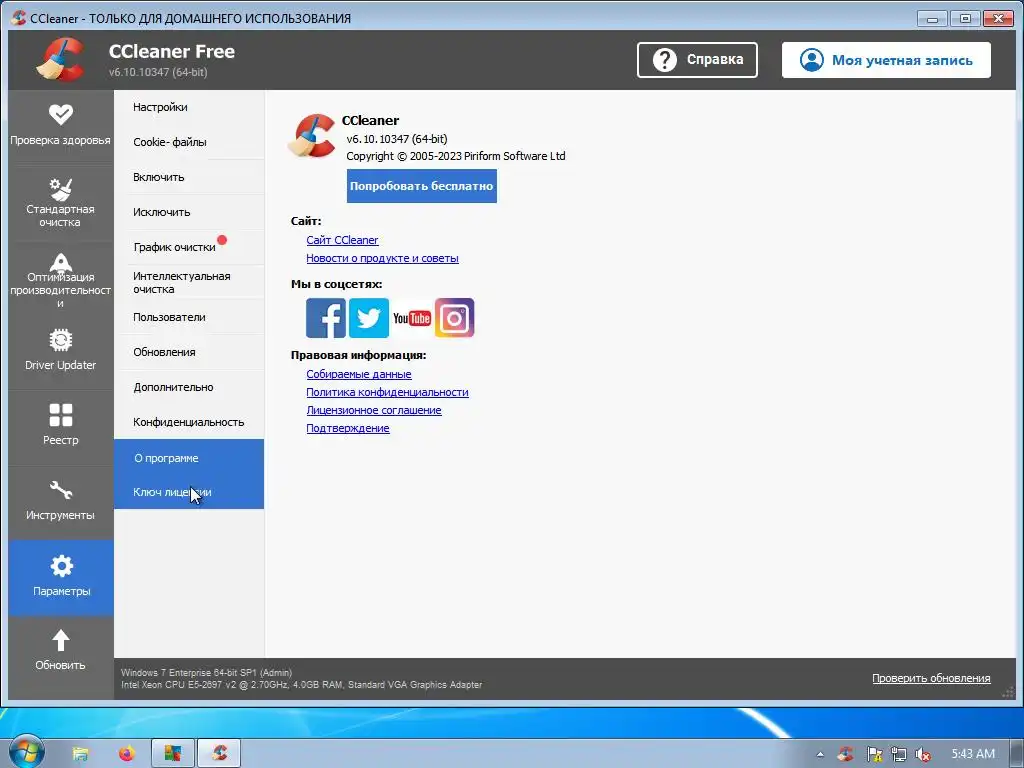Open the Реестр (Registry) section
This screenshot has width=1024, height=768.
61,426
